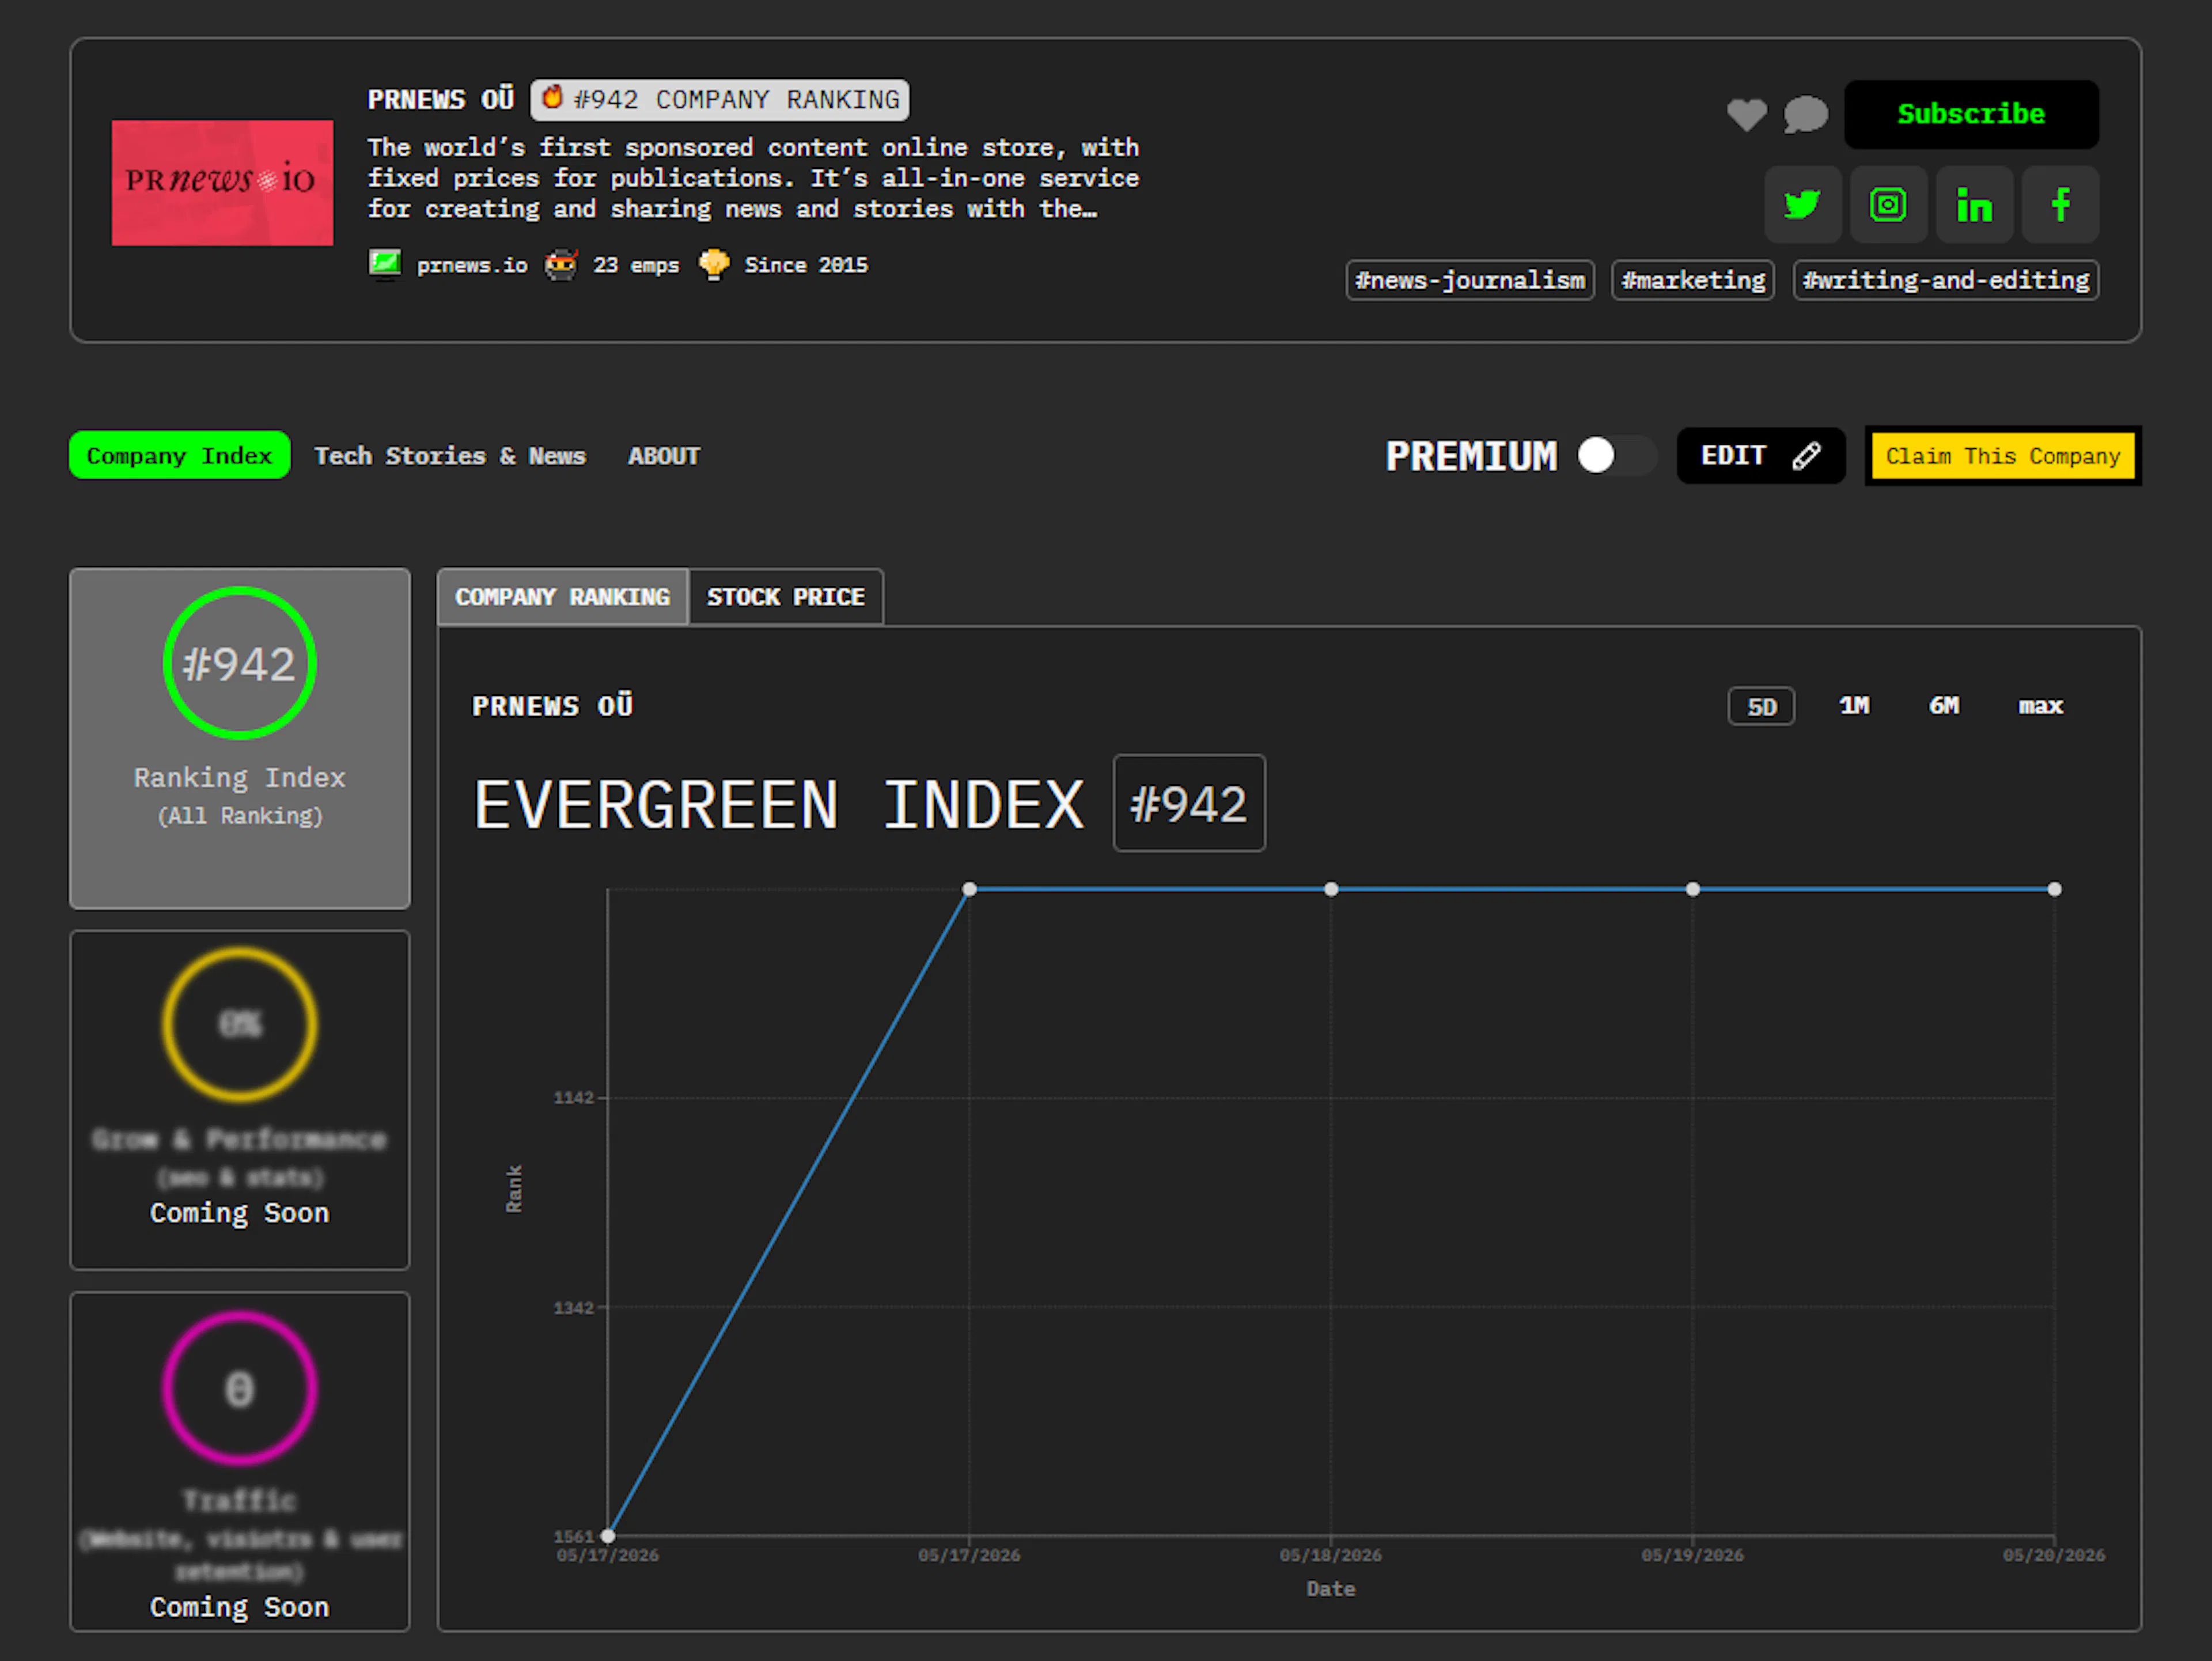Open the LinkedIn profile icon
This screenshot has width=2212, height=1661.
pos(1974,205)
